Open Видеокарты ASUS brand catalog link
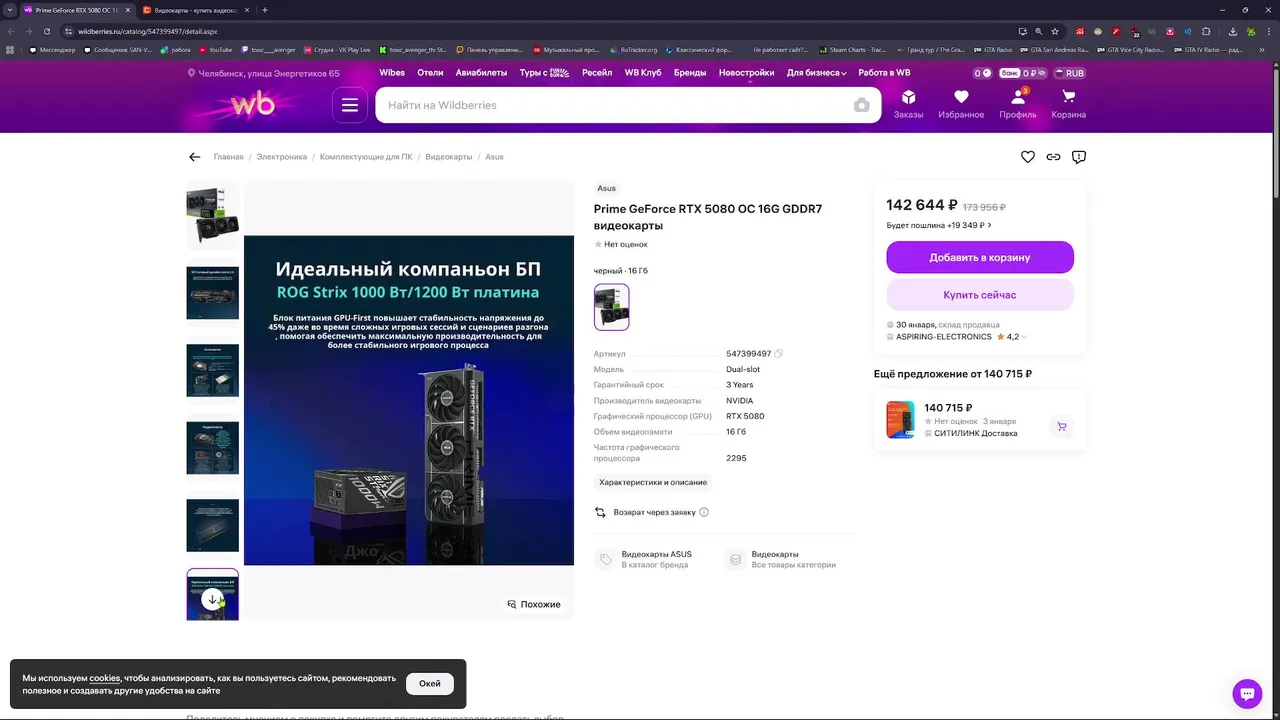This screenshot has height=720, width=1280. [x=645, y=559]
